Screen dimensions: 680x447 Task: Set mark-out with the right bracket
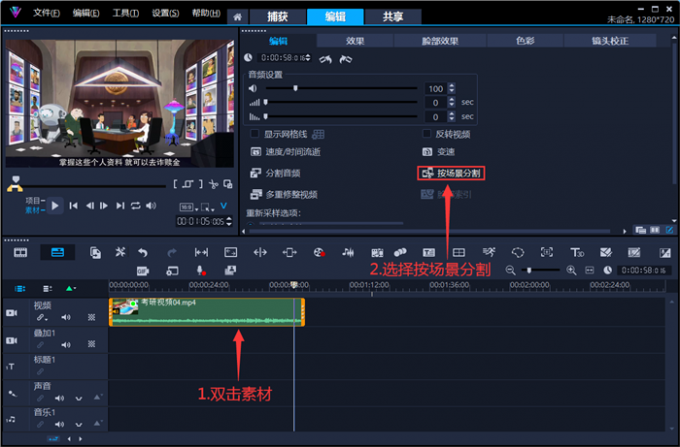pyautogui.click(x=201, y=184)
